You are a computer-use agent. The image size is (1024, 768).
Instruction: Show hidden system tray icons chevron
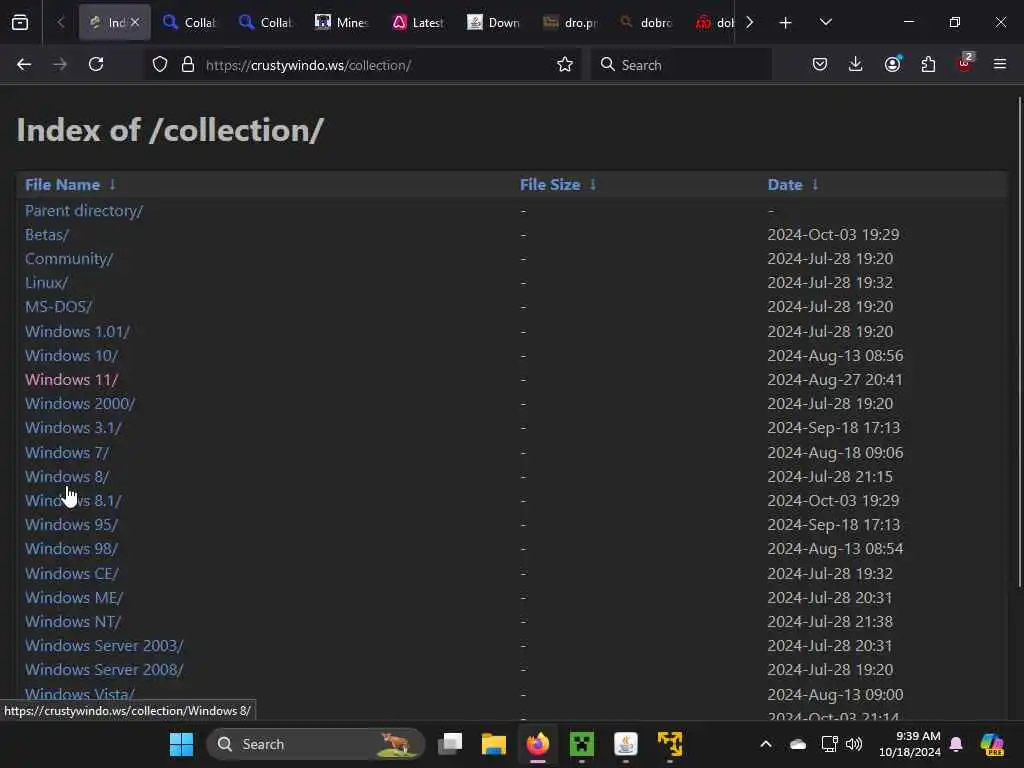766,744
